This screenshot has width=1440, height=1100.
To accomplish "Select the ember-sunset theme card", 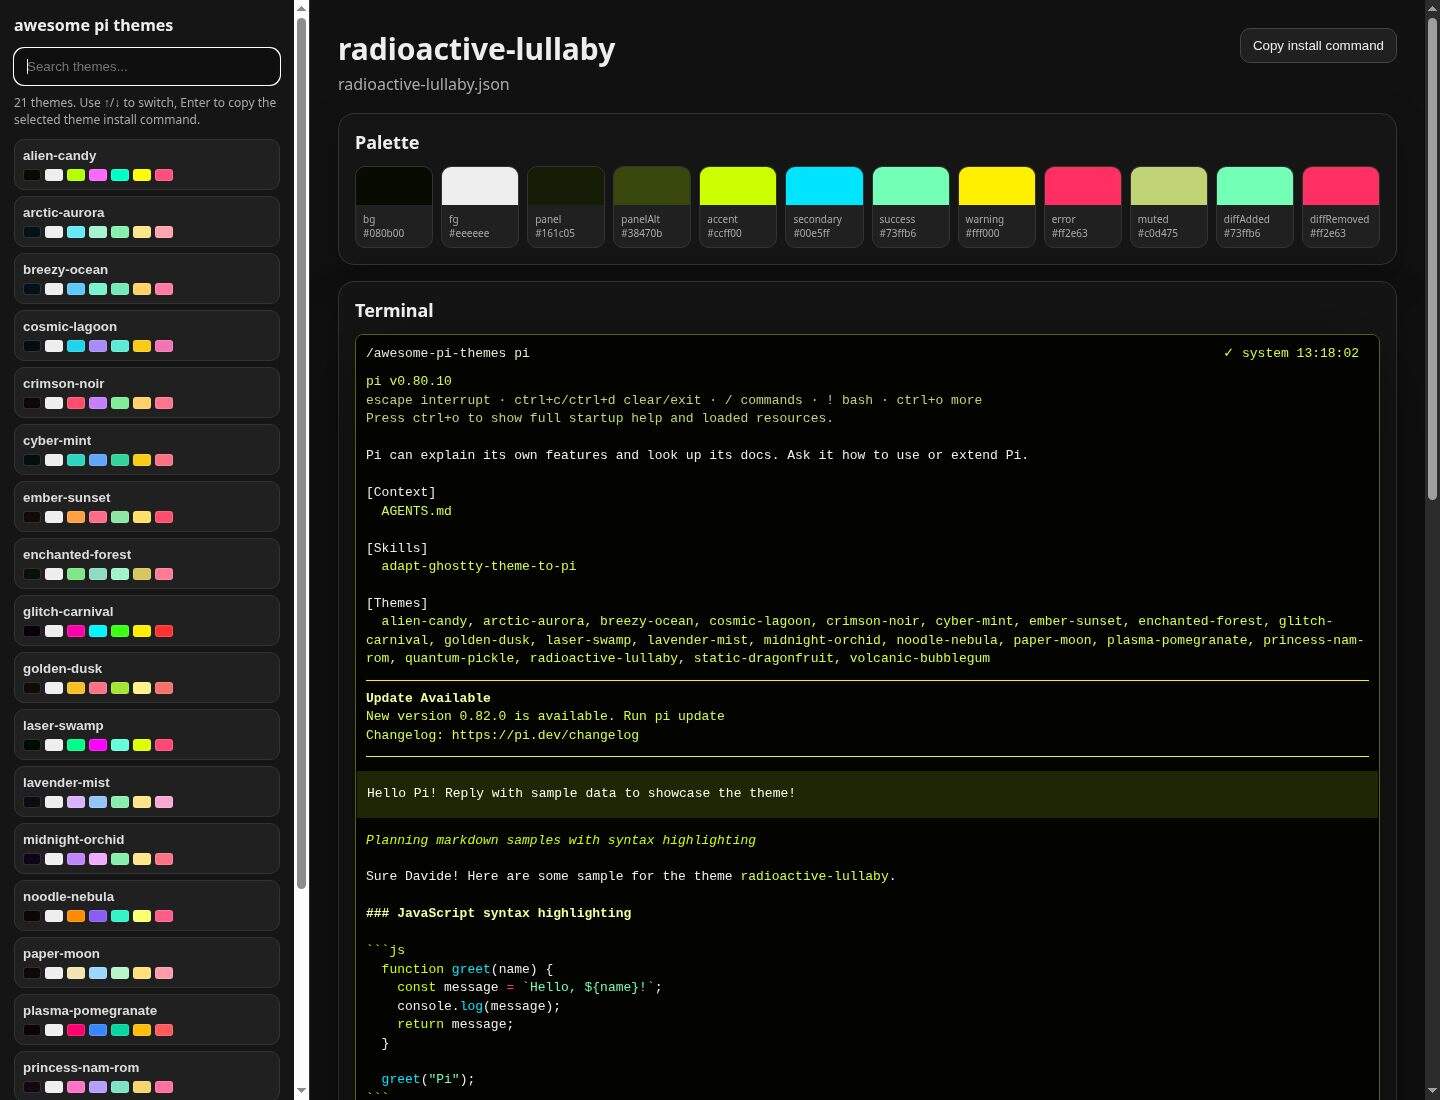I will pos(147,506).
